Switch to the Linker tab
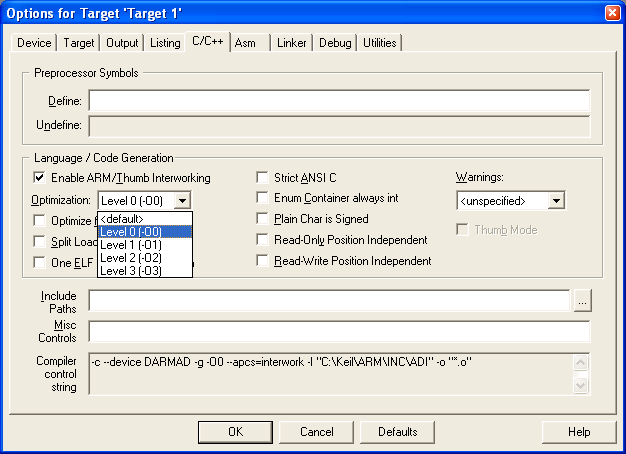 coord(292,43)
